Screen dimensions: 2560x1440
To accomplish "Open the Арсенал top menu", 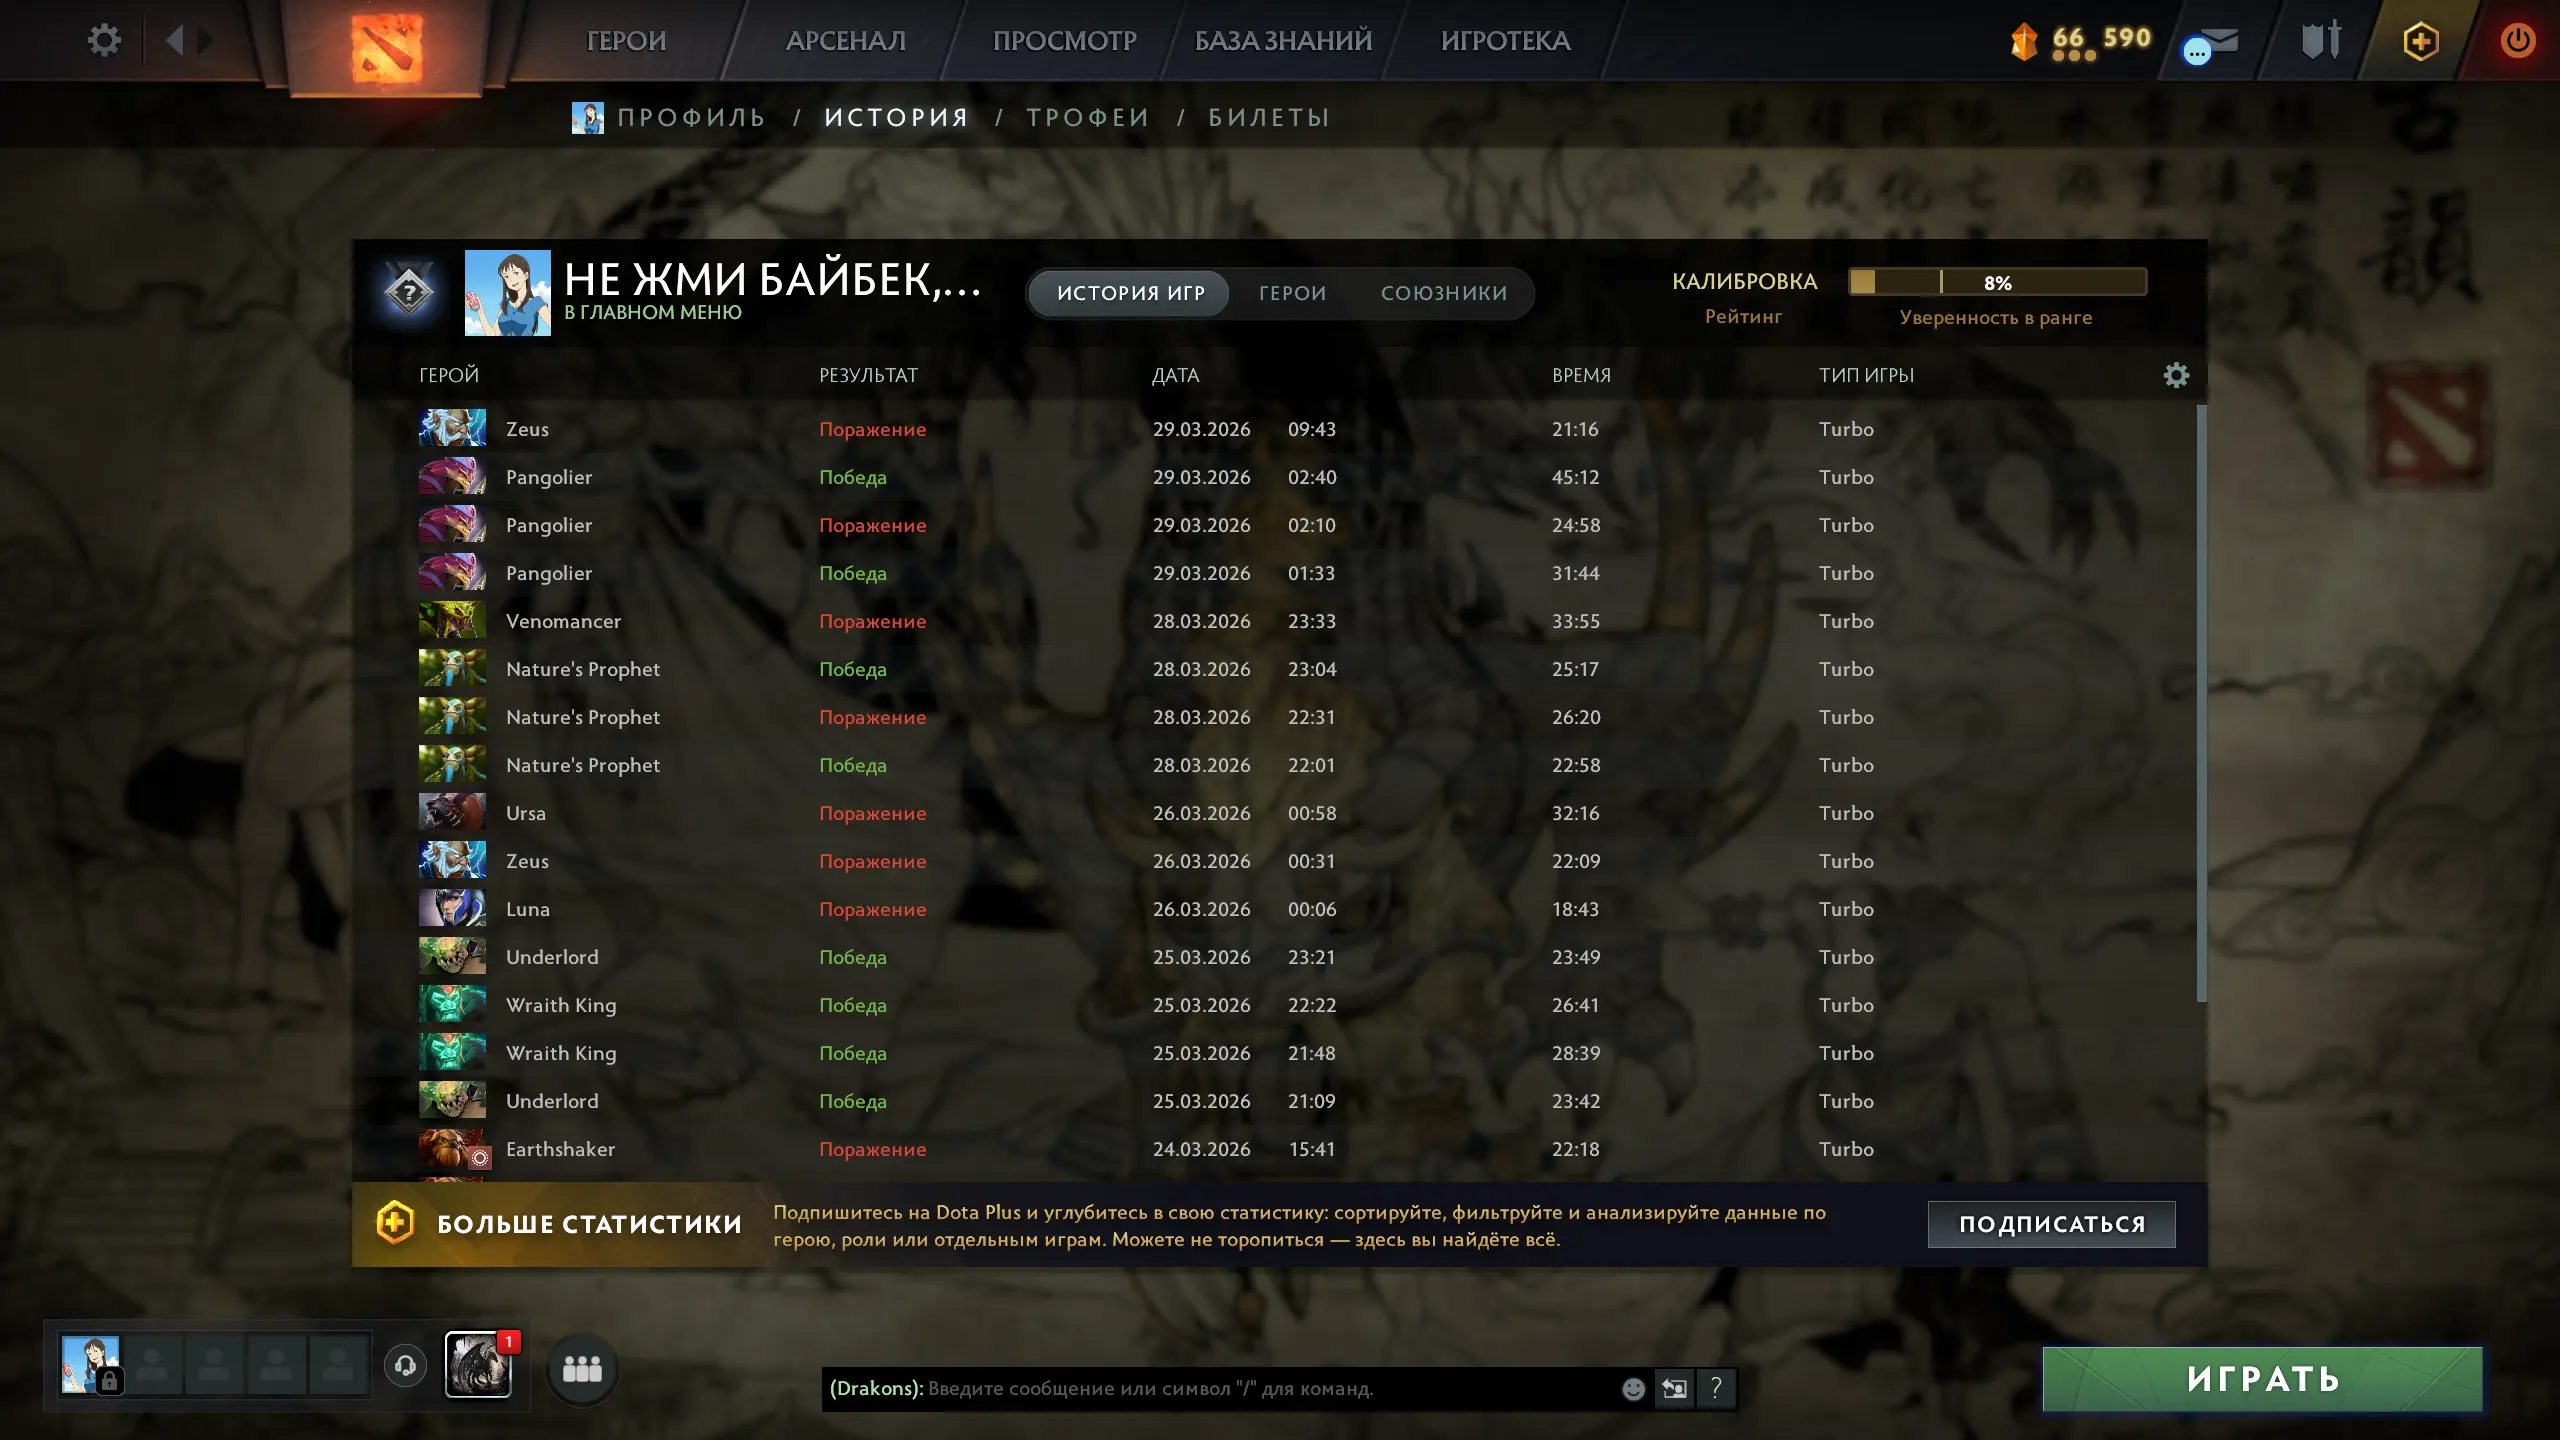I will click(x=846, y=41).
